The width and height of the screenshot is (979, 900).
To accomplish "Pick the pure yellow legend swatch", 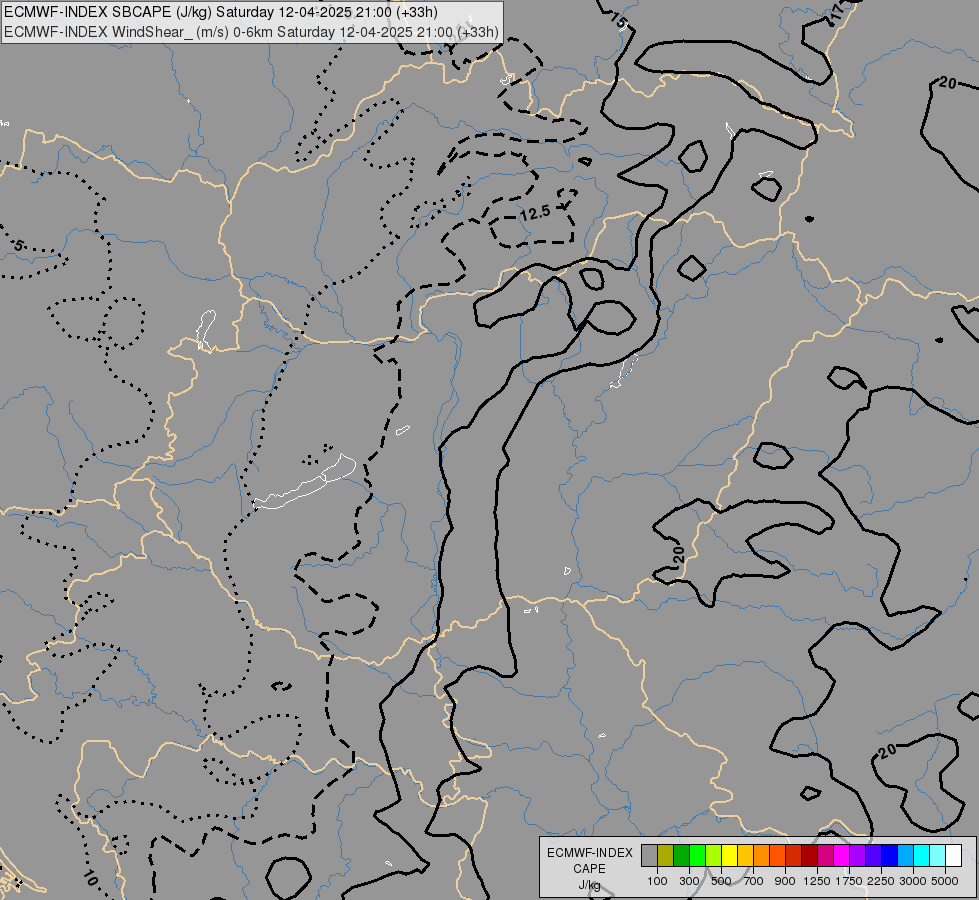I will tap(729, 855).
